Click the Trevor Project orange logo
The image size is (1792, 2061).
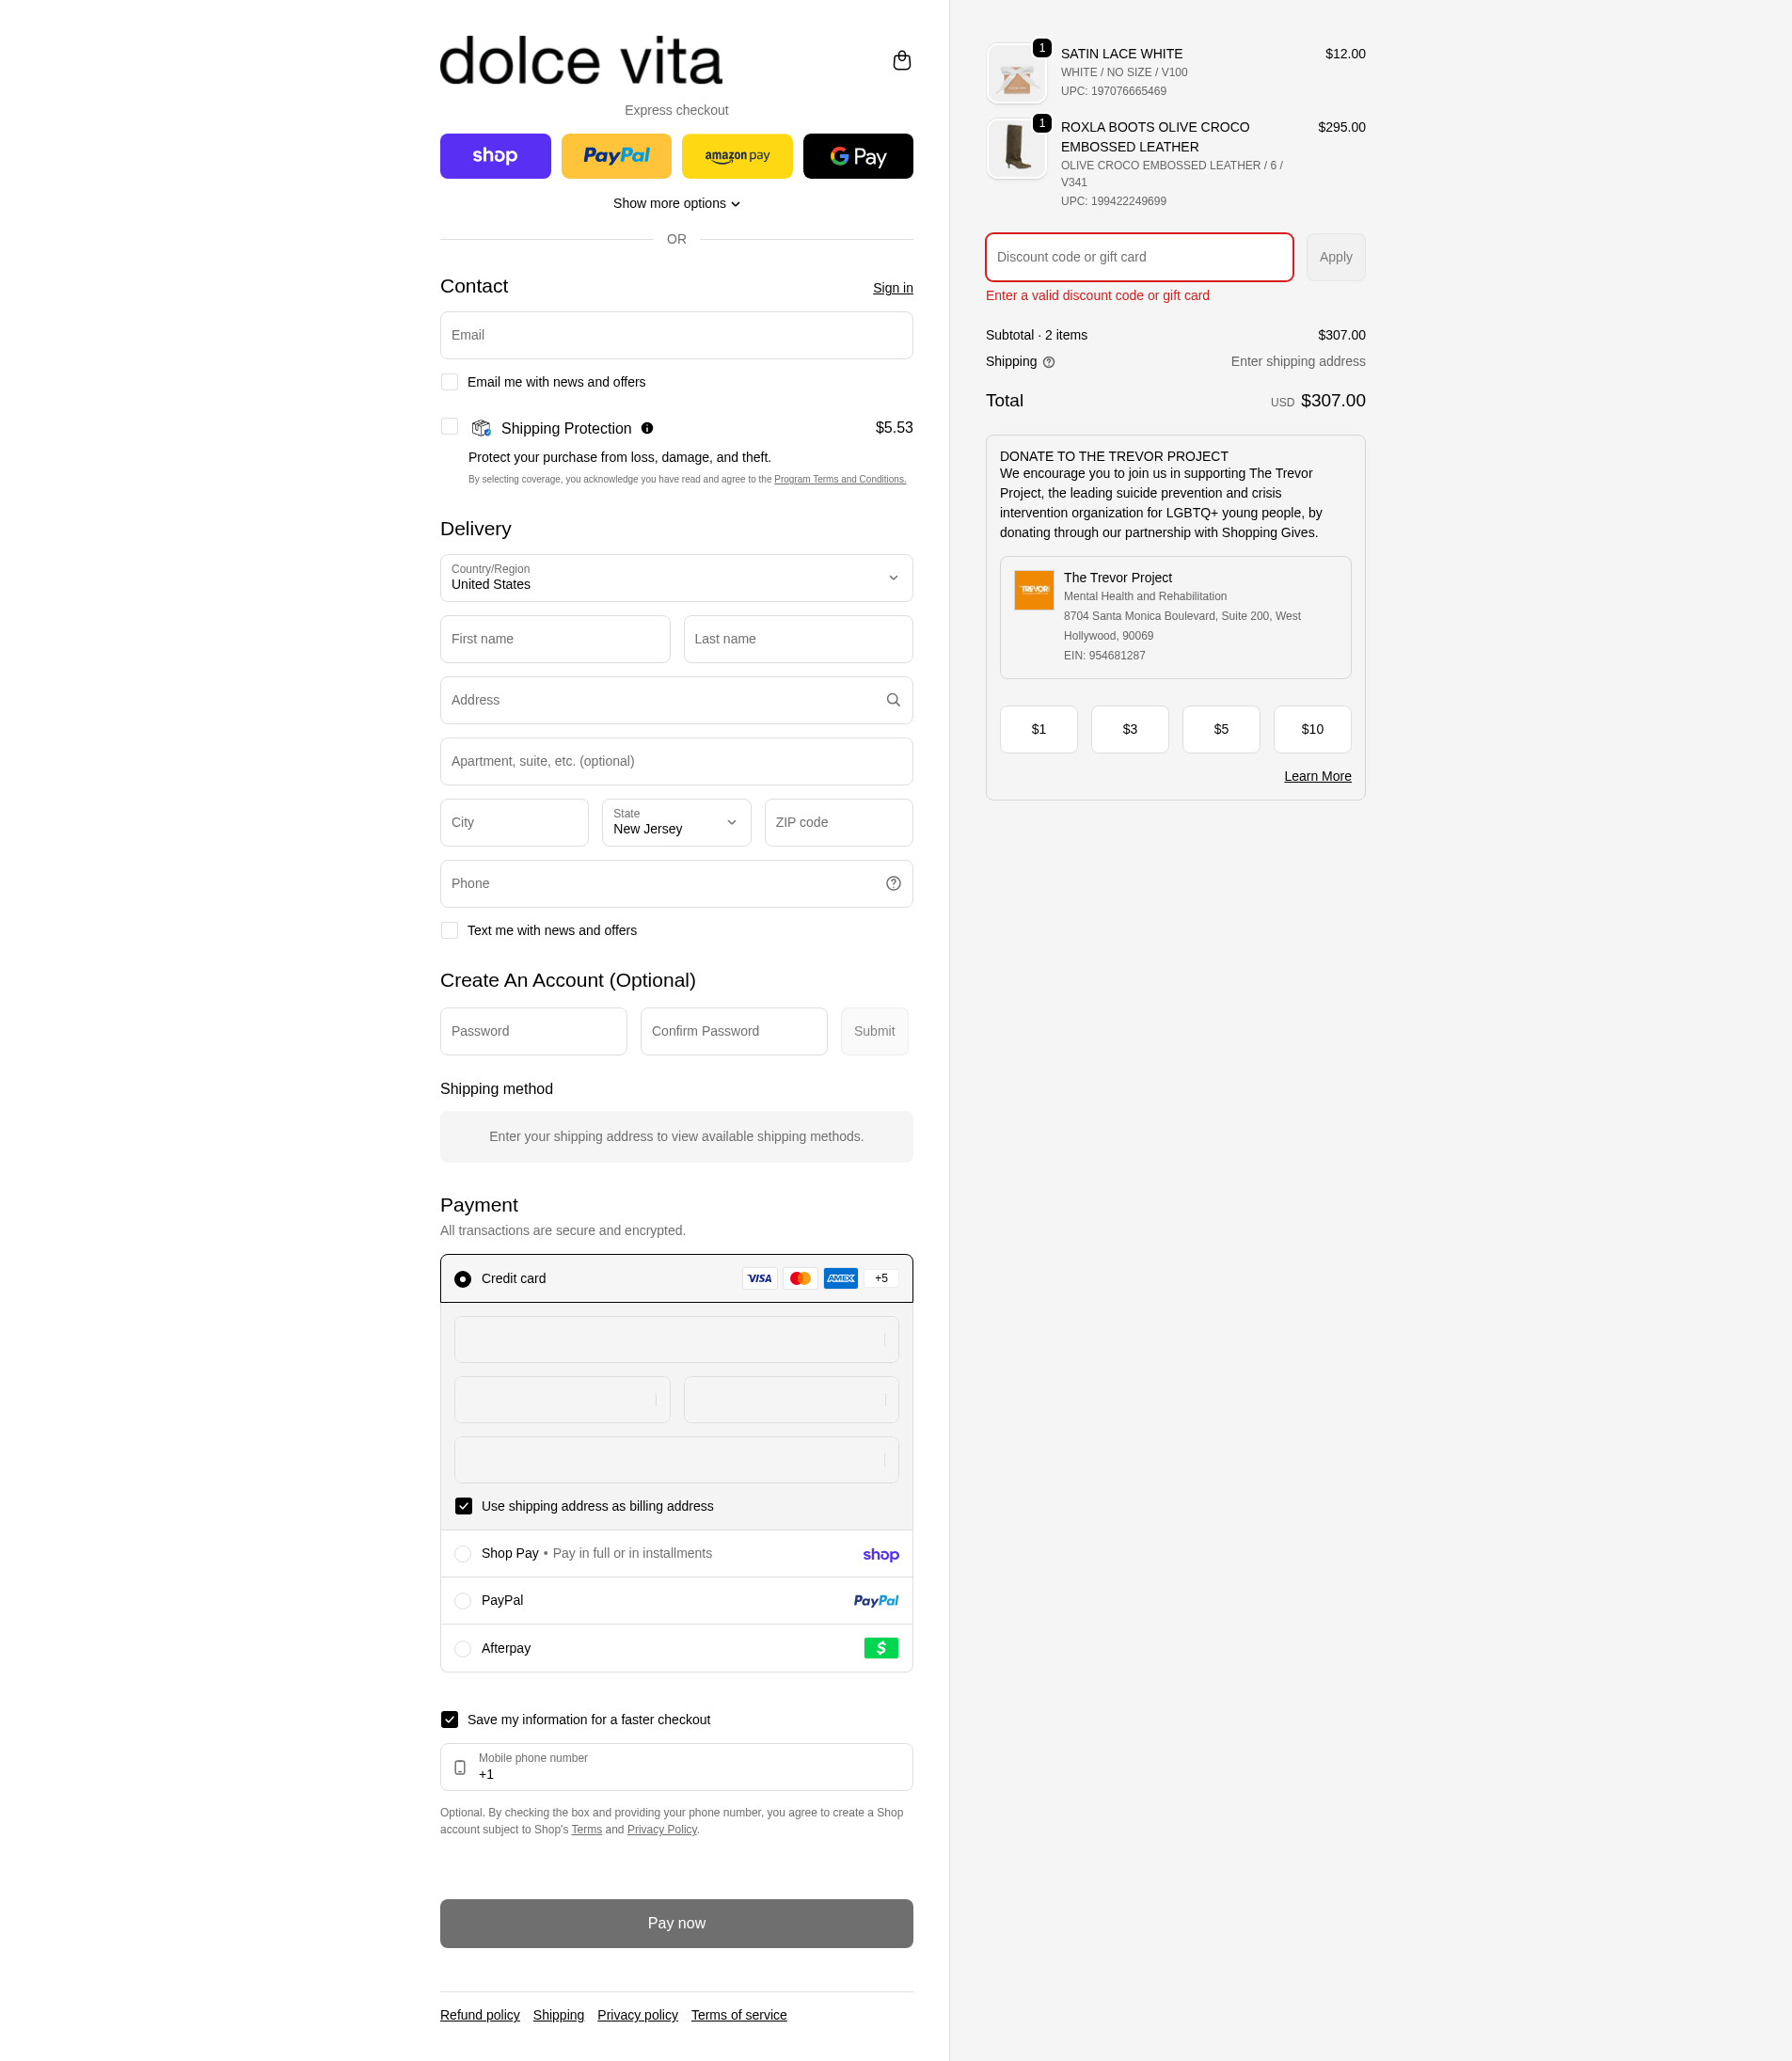click(x=1034, y=590)
